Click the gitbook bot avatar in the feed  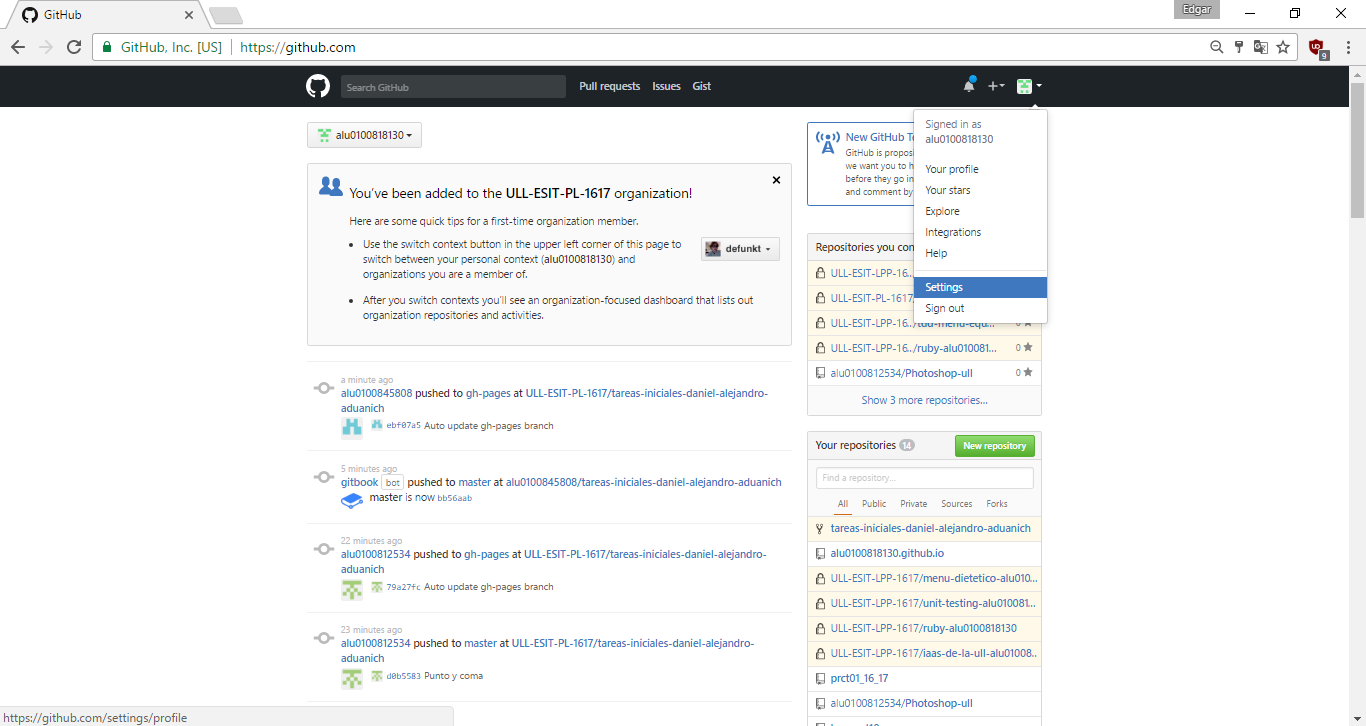click(x=352, y=500)
